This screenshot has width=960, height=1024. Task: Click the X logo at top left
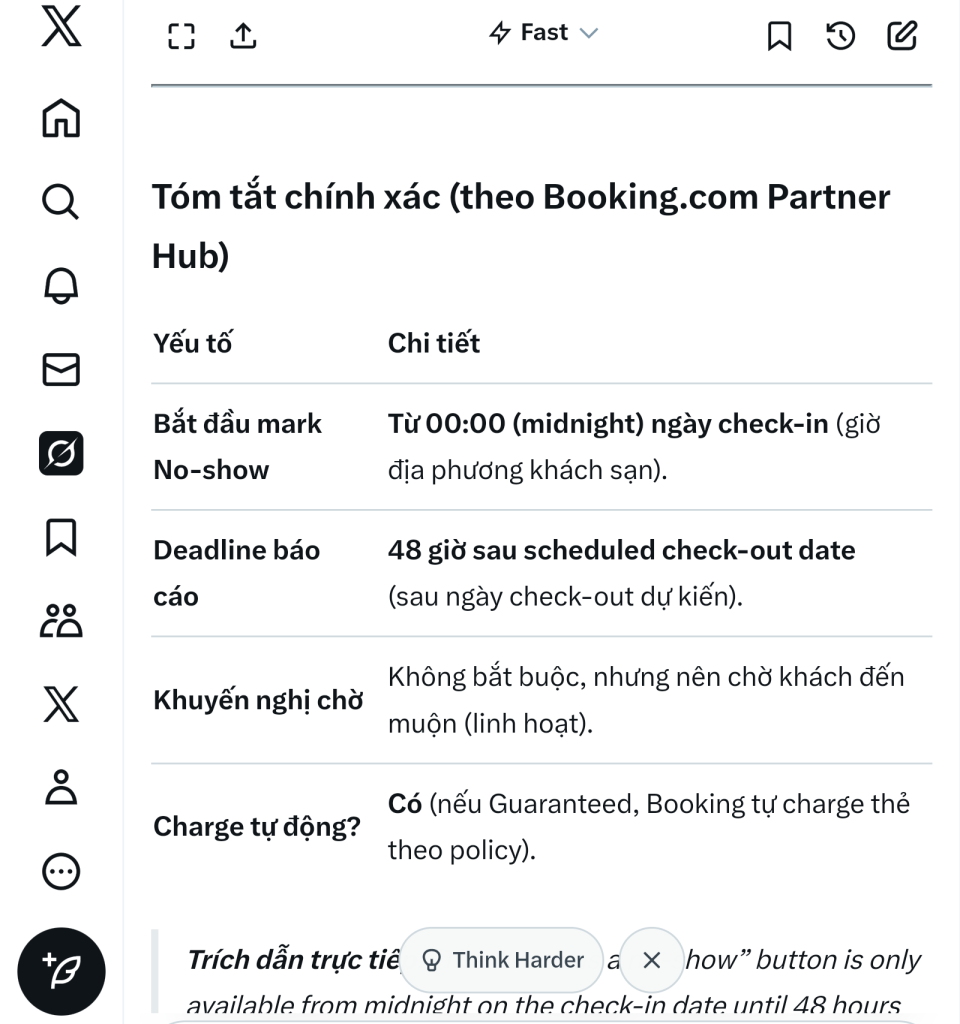[61, 29]
